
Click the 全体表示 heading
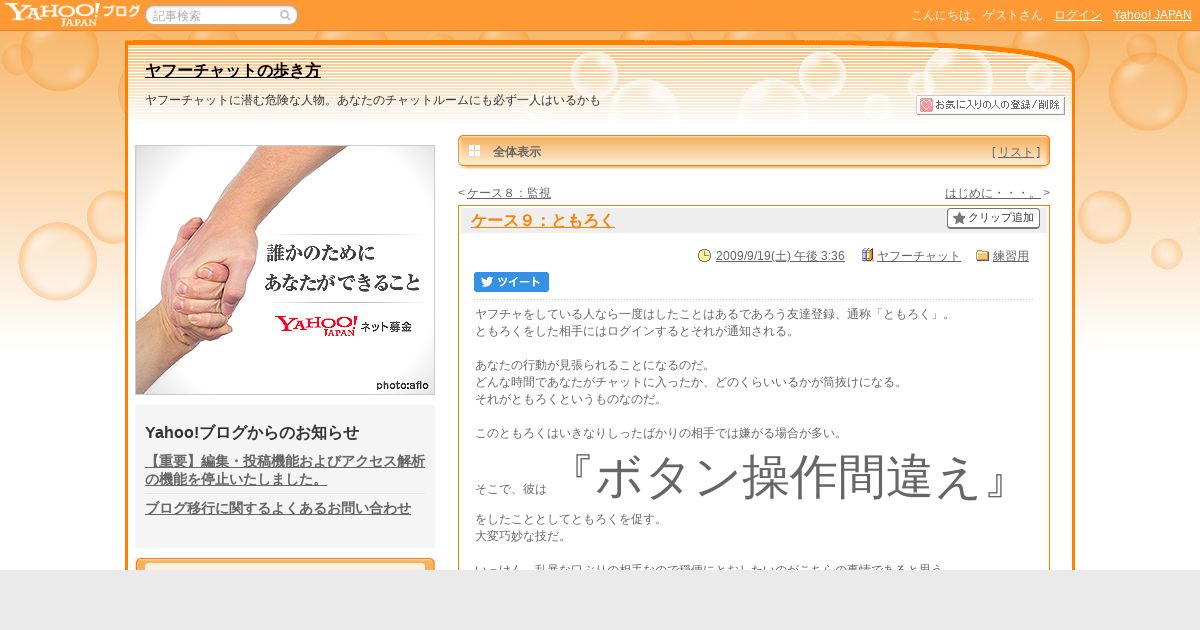click(517, 152)
